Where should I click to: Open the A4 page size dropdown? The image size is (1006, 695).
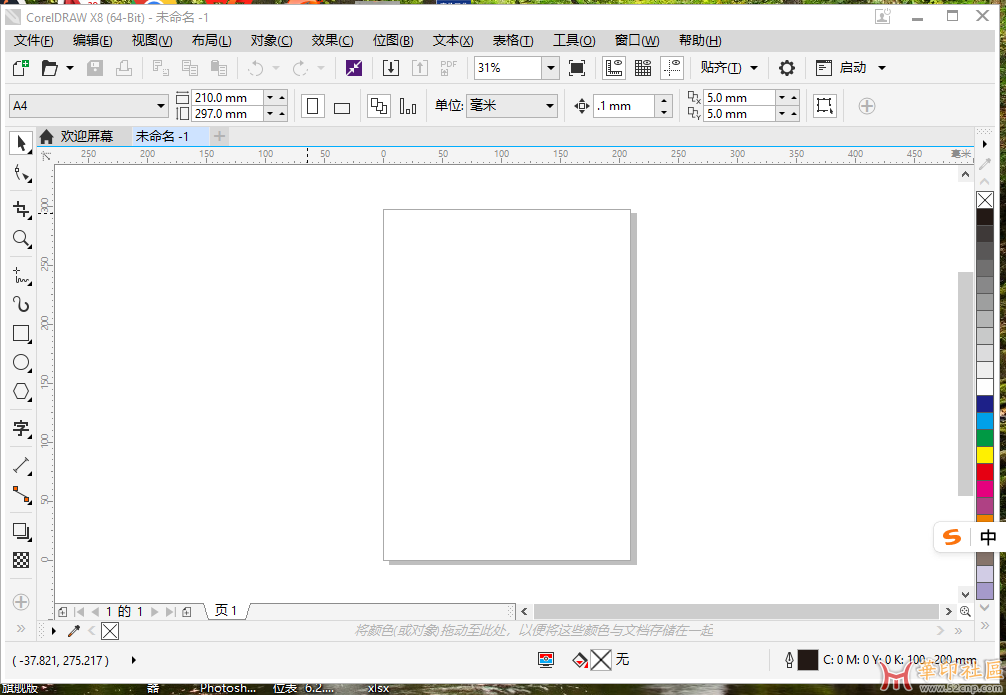tap(161, 106)
